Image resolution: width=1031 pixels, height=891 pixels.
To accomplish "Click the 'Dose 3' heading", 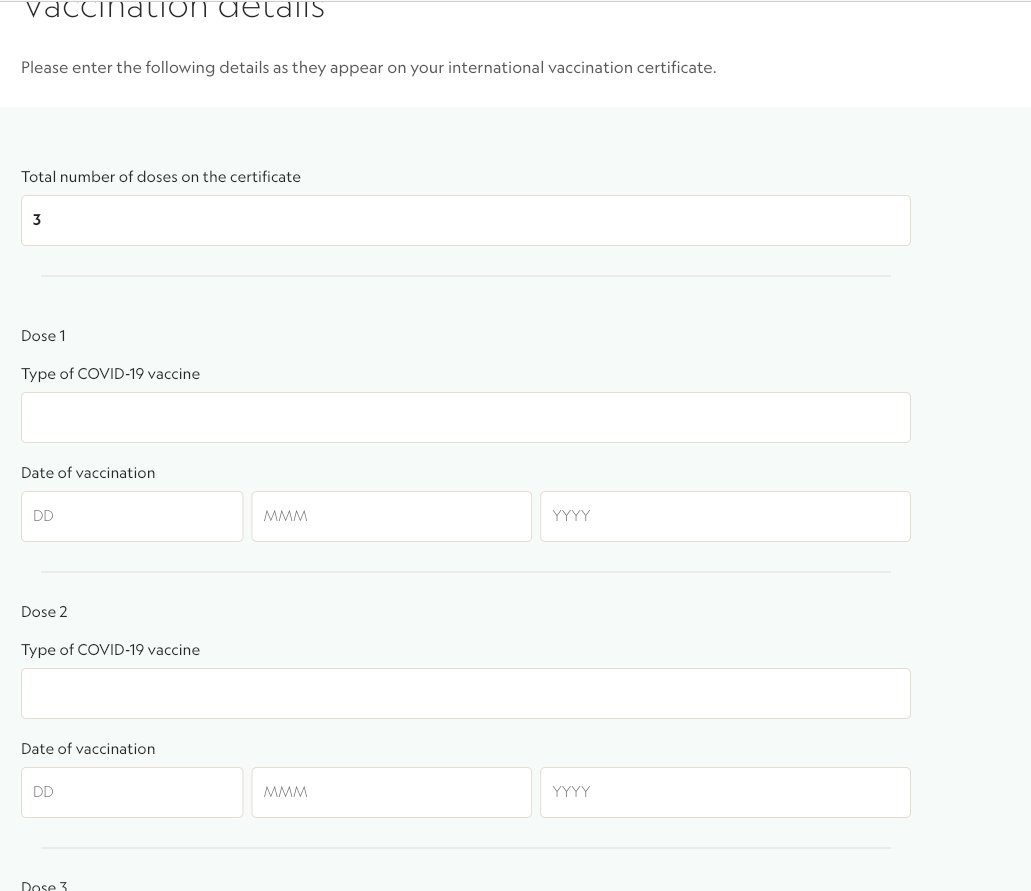I will click(x=44, y=885).
